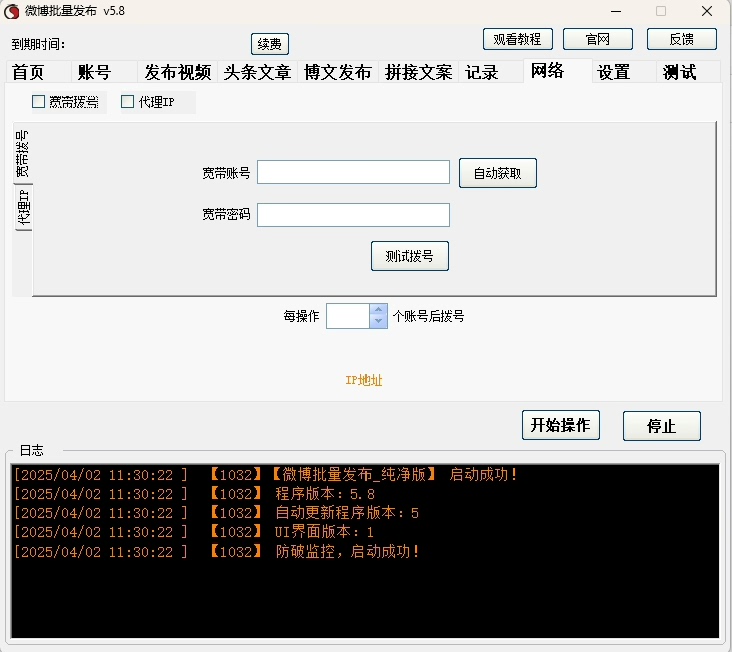The width and height of the screenshot is (732, 652).
Task: Open the 反馈 feedback button
Action: (x=682, y=39)
